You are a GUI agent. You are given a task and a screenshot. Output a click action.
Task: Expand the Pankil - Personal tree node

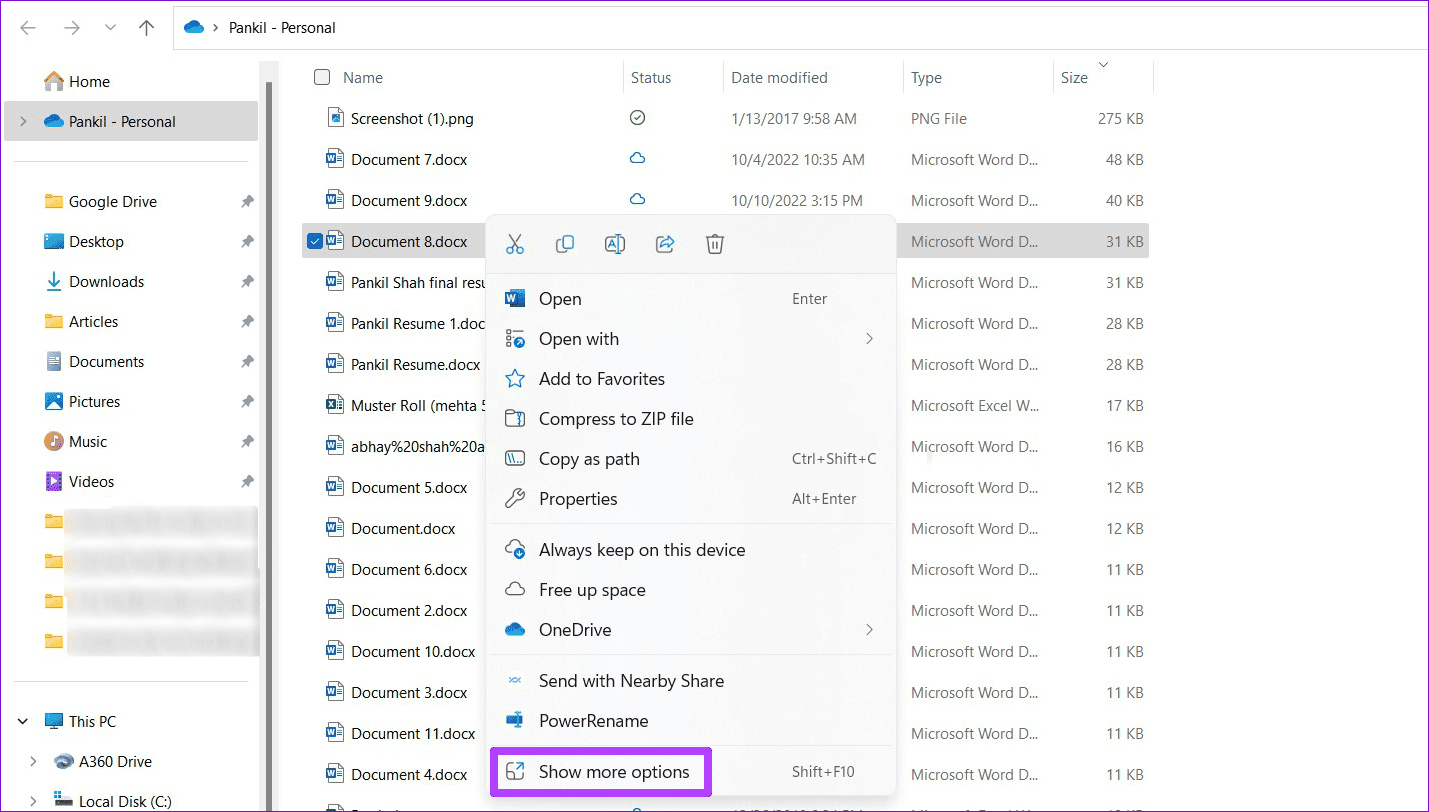tap(23, 121)
